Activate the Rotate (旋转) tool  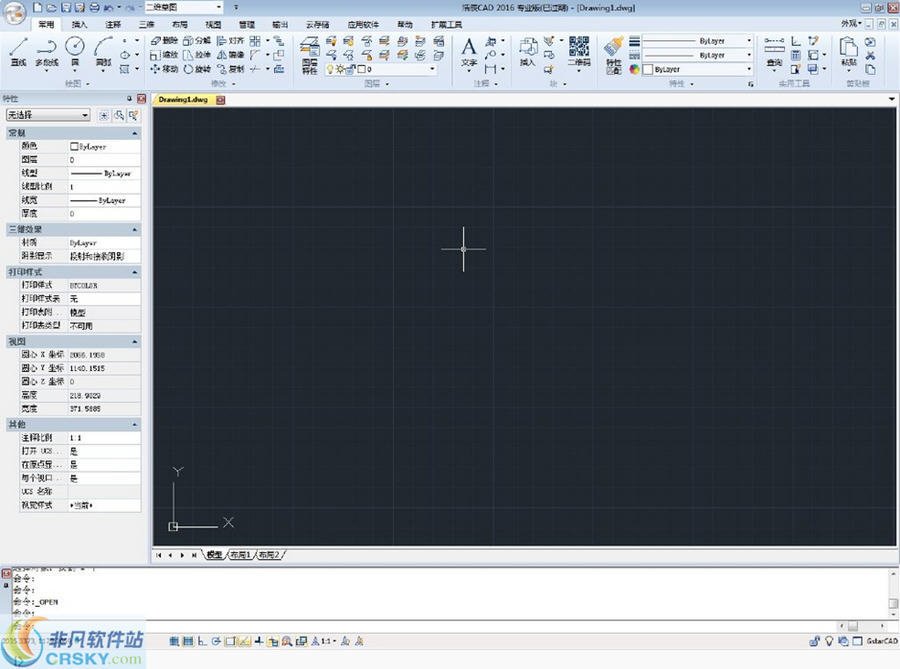(x=197, y=69)
